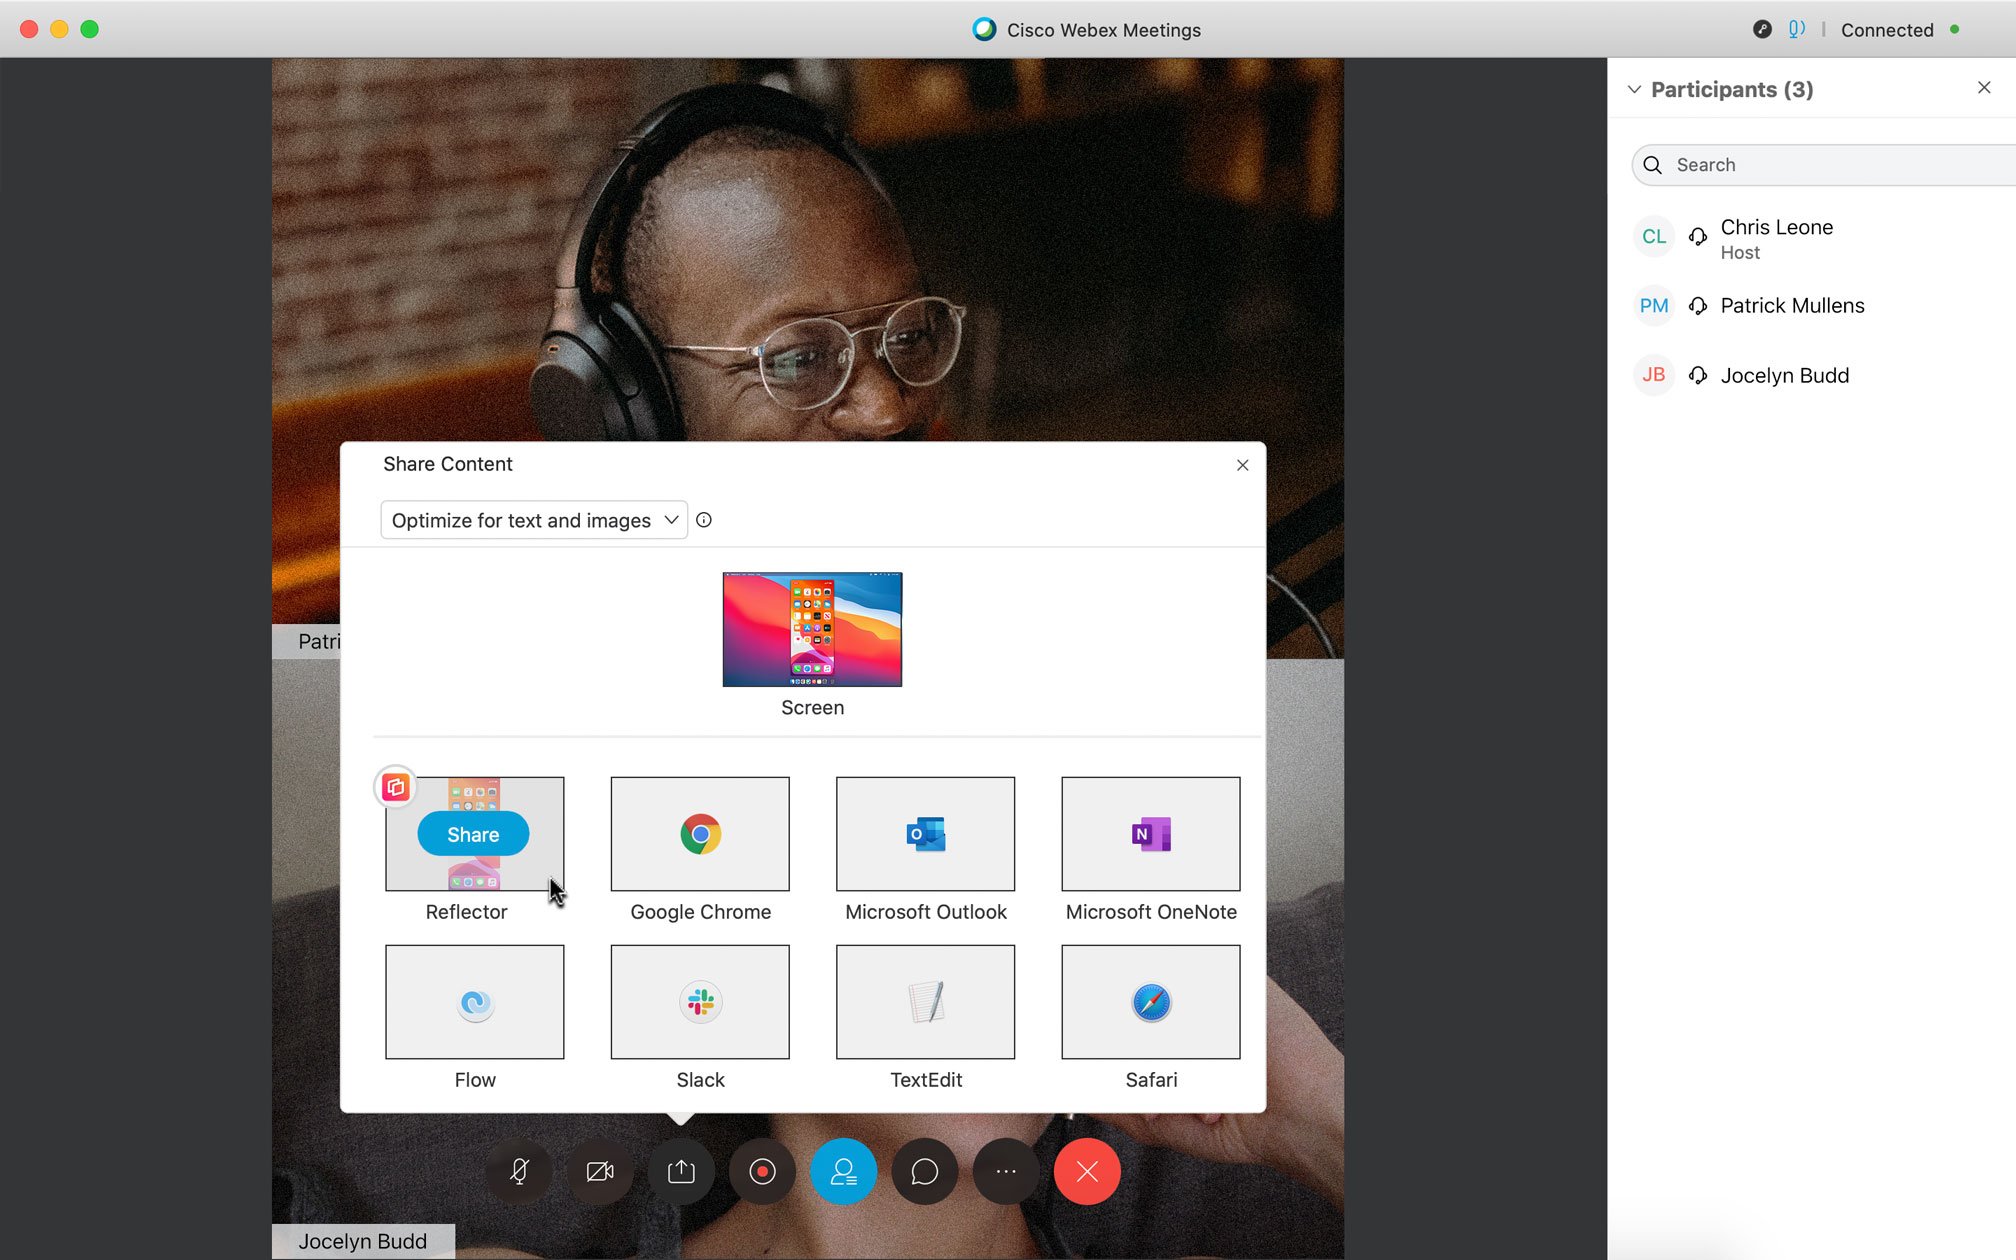This screenshot has width=2016, height=1260.
Task: Open the more options menu
Action: point(1005,1171)
